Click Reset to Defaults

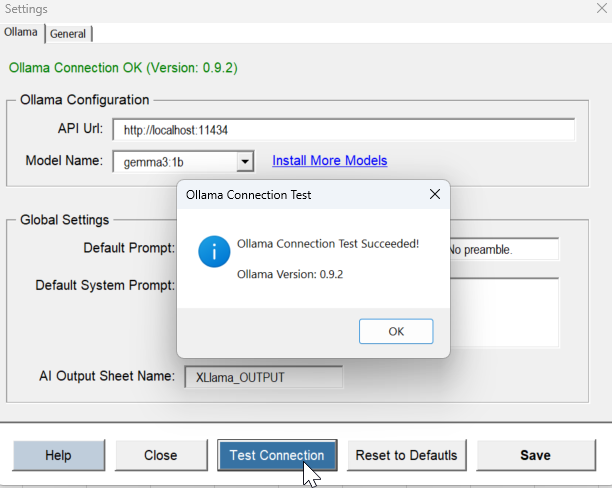pyautogui.click(x=406, y=455)
